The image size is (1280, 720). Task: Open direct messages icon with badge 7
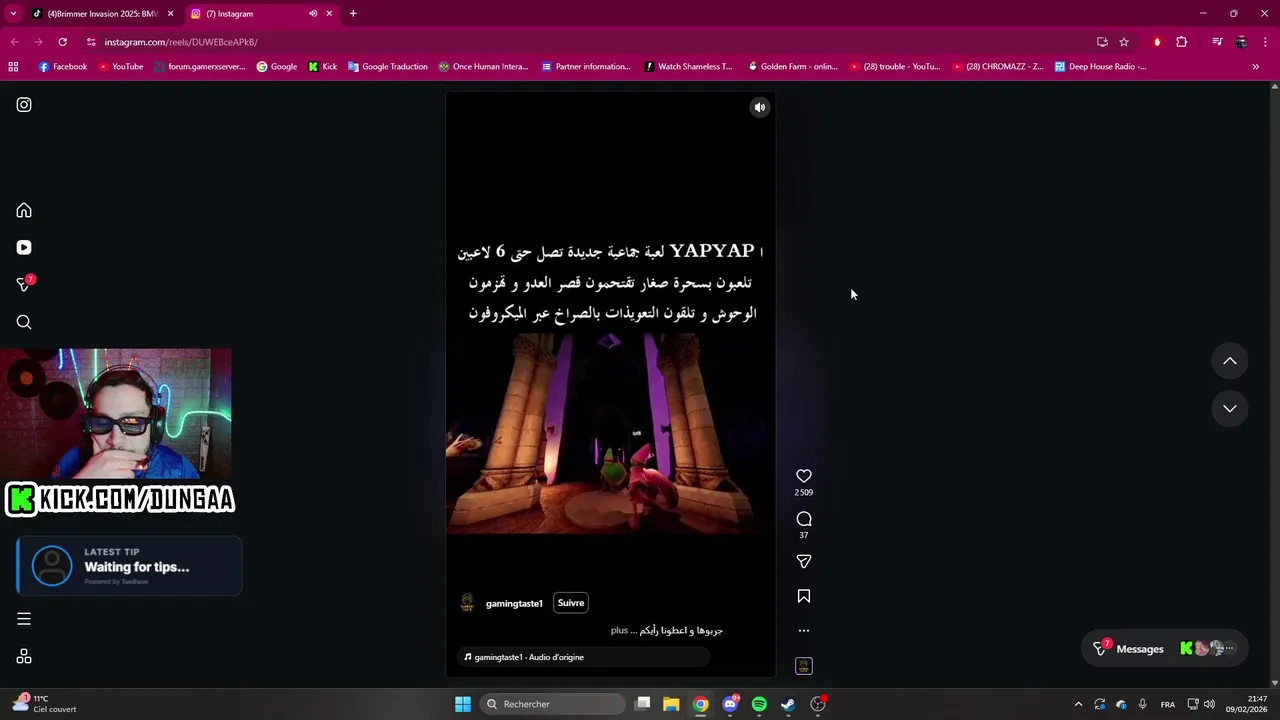[x=25, y=284]
